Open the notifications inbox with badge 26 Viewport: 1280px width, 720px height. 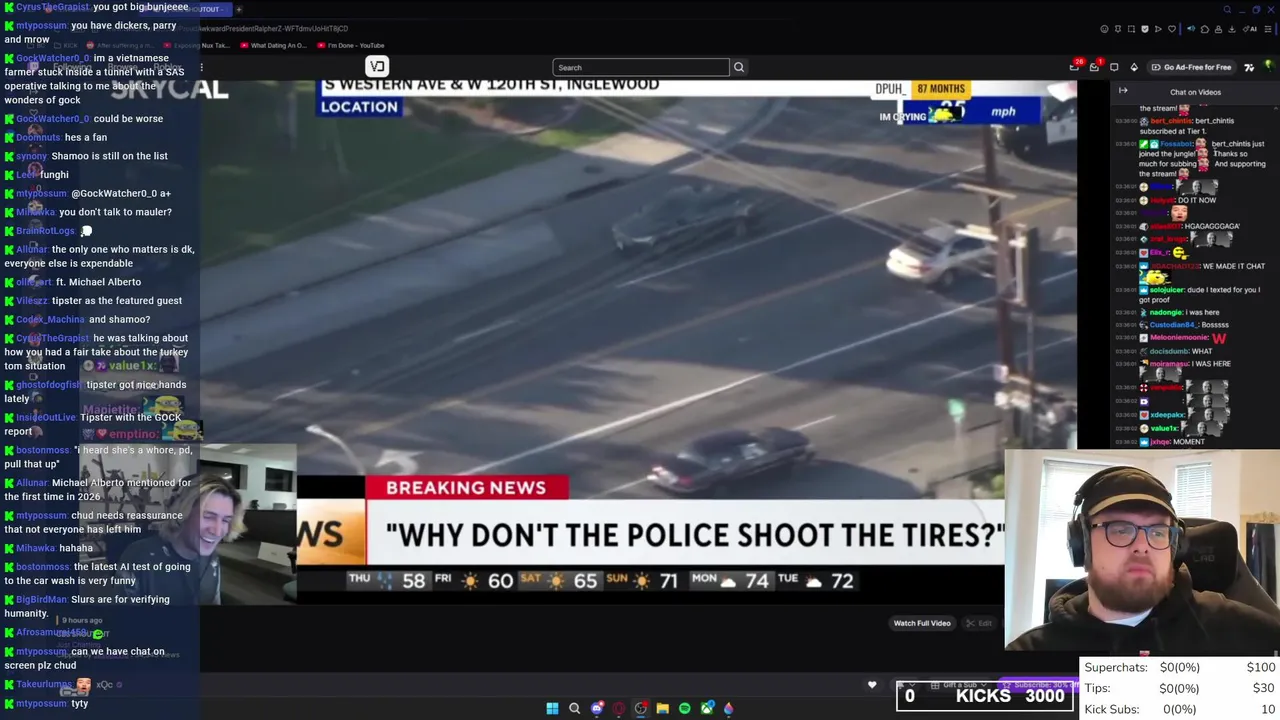pyautogui.click(x=1076, y=67)
